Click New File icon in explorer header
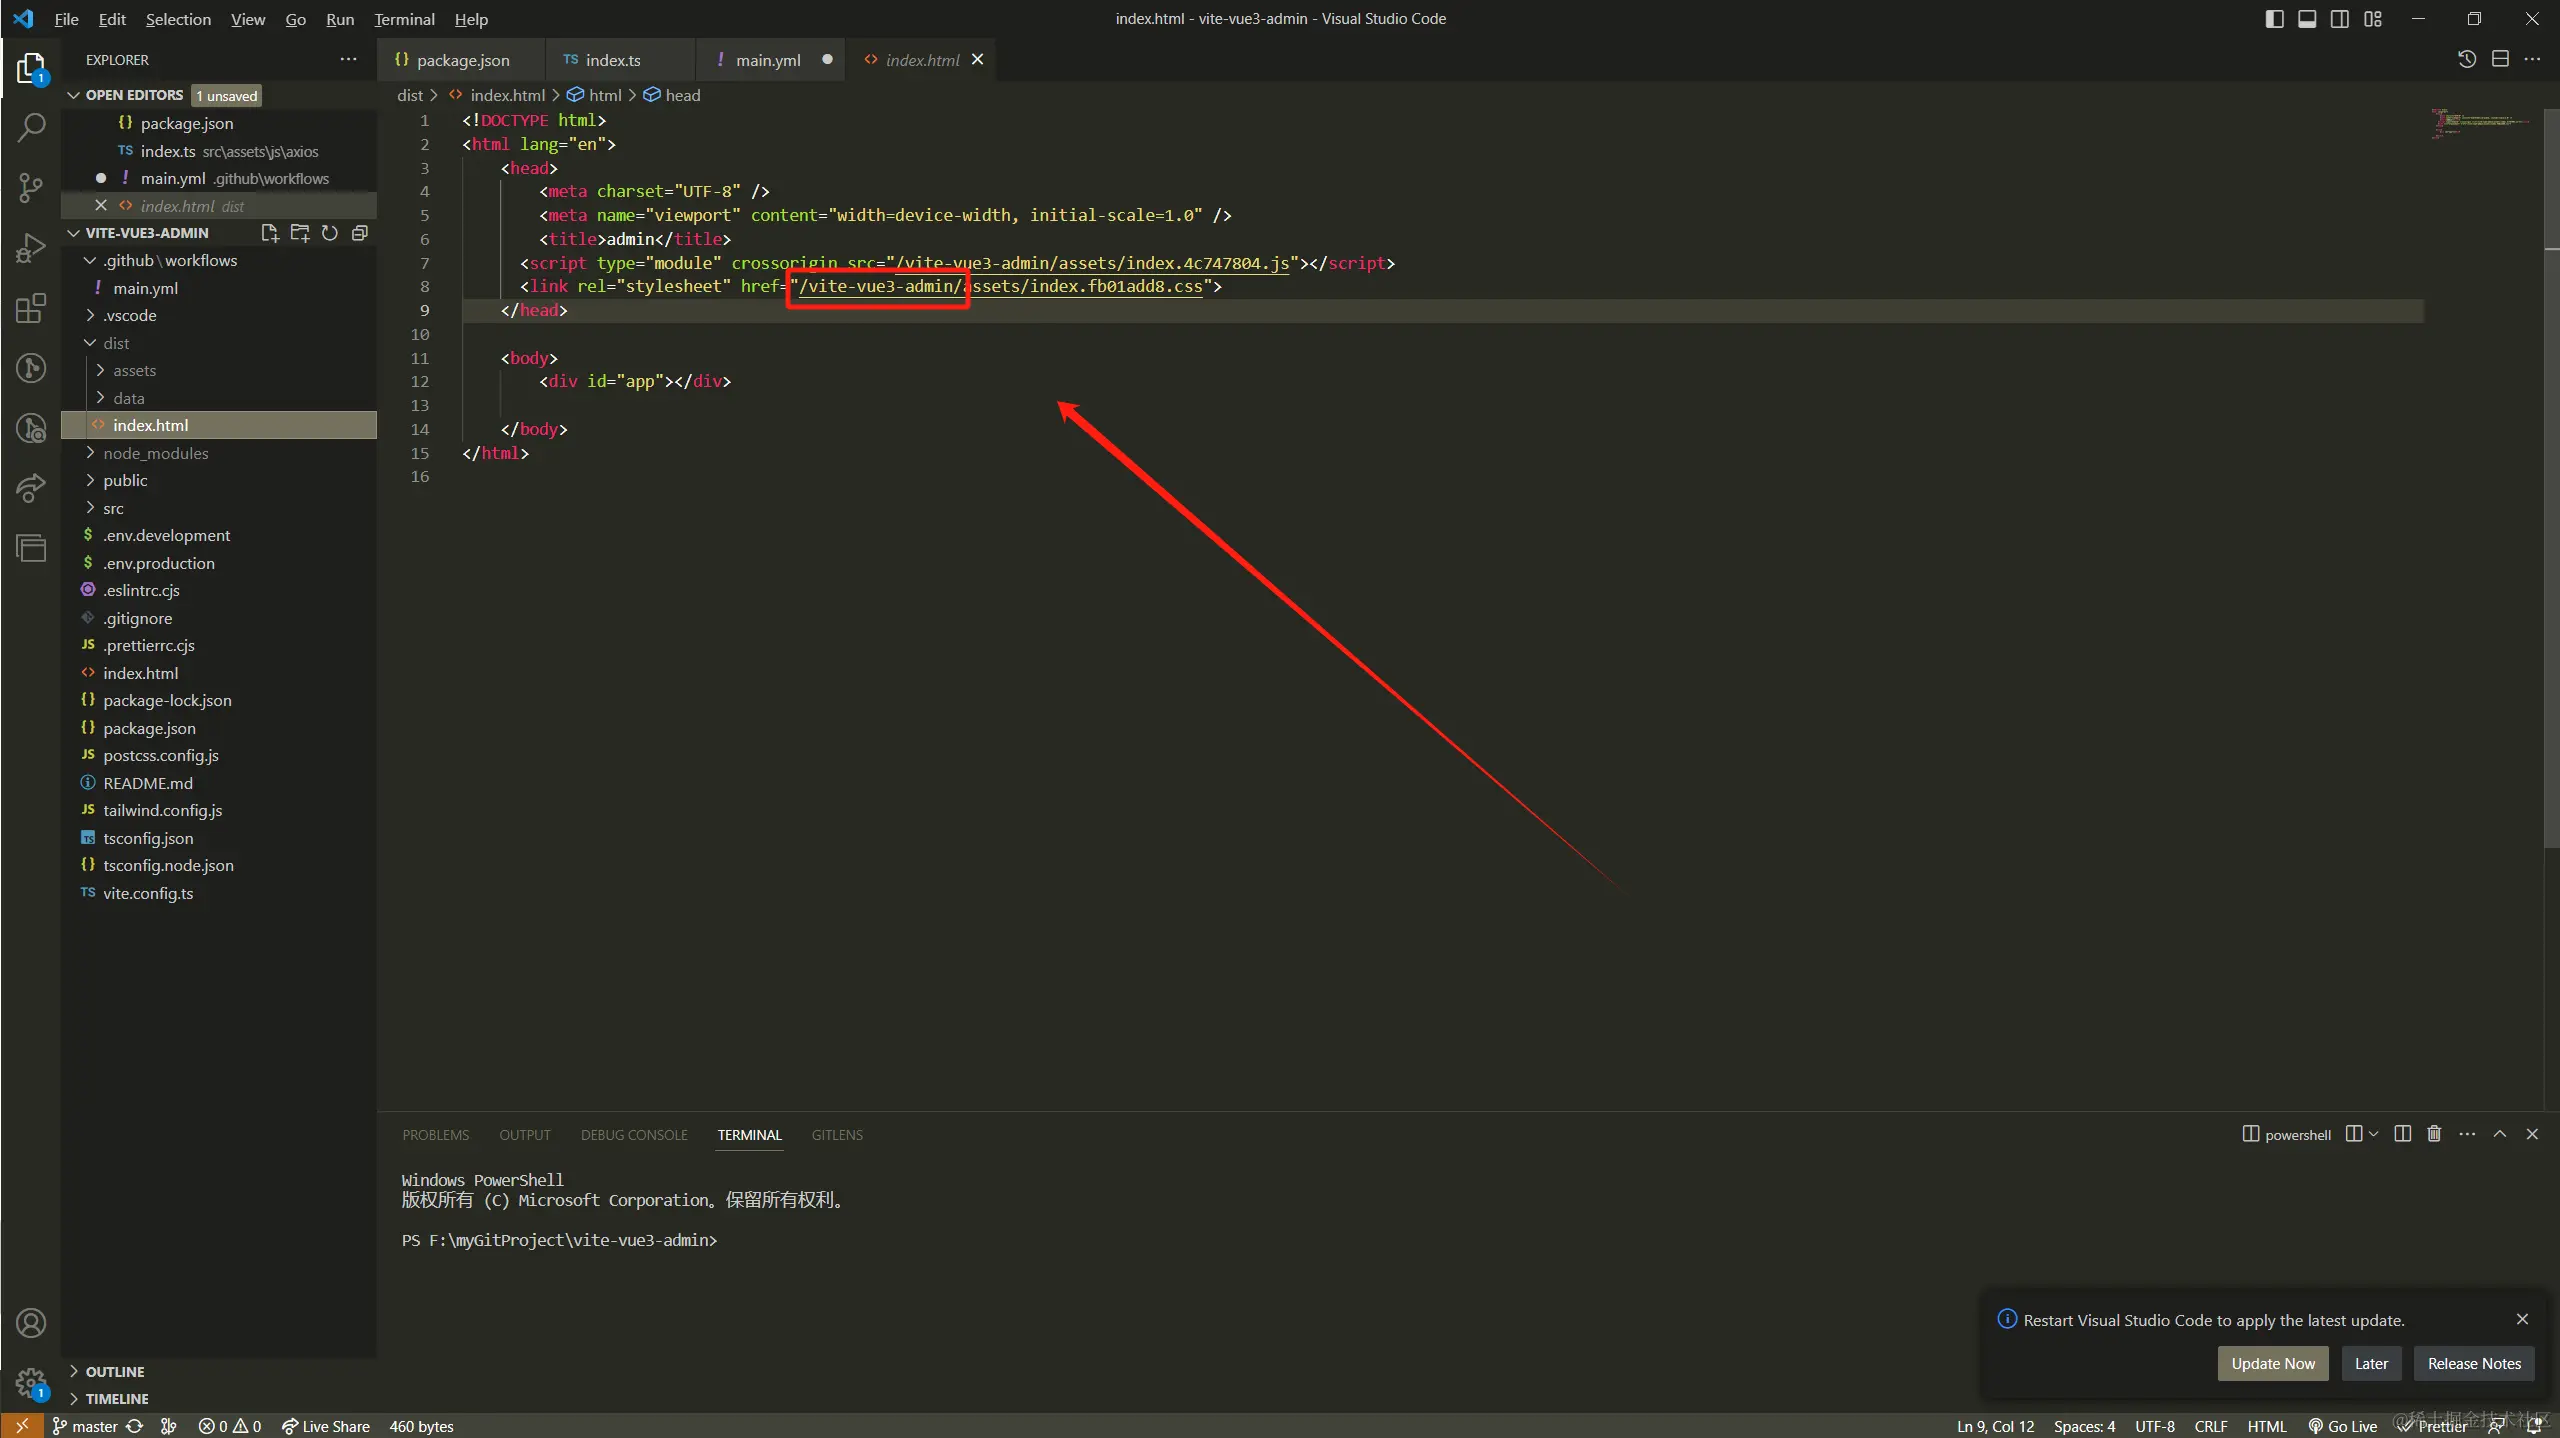This screenshot has height=1438, width=2560. coord(269,233)
